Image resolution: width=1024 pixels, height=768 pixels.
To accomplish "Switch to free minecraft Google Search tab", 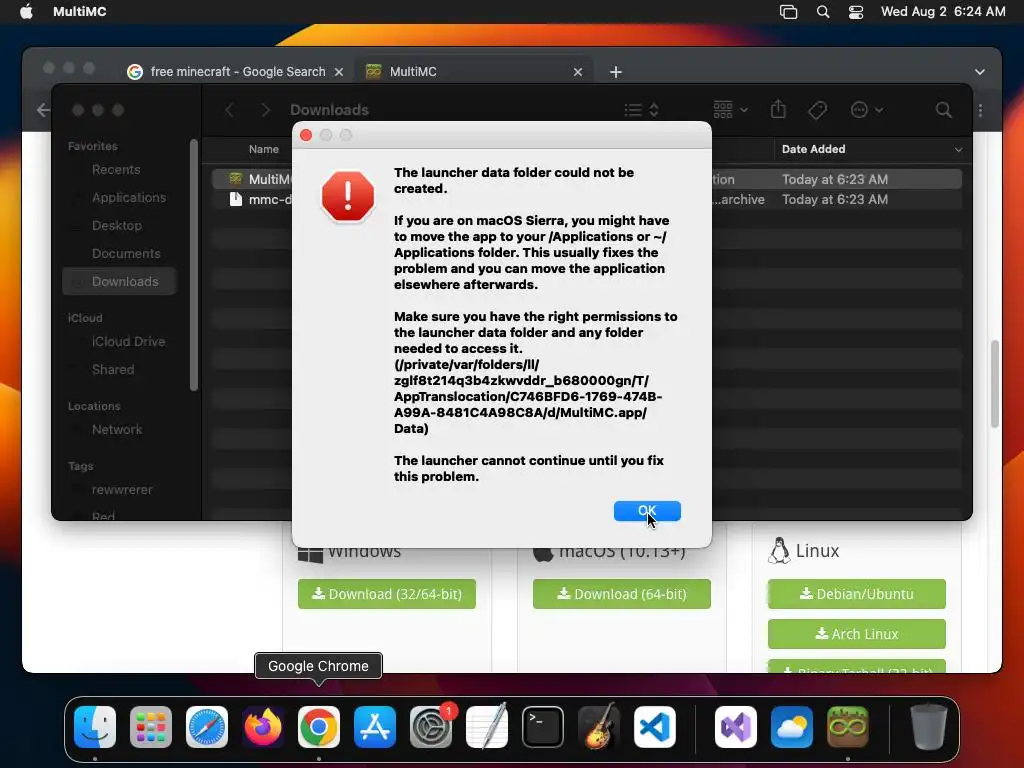I will click(x=236, y=72).
